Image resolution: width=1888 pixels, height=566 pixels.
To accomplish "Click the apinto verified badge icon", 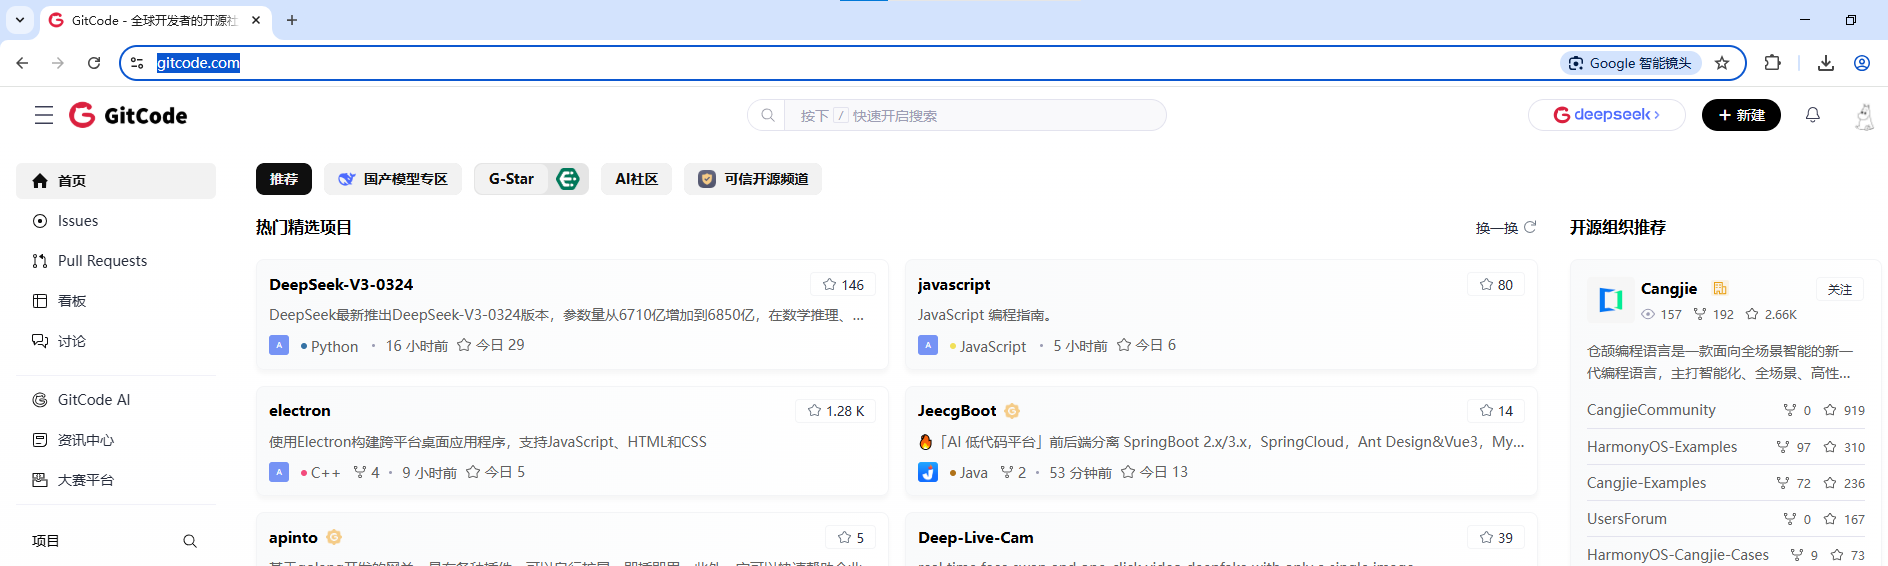I will pos(334,538).
